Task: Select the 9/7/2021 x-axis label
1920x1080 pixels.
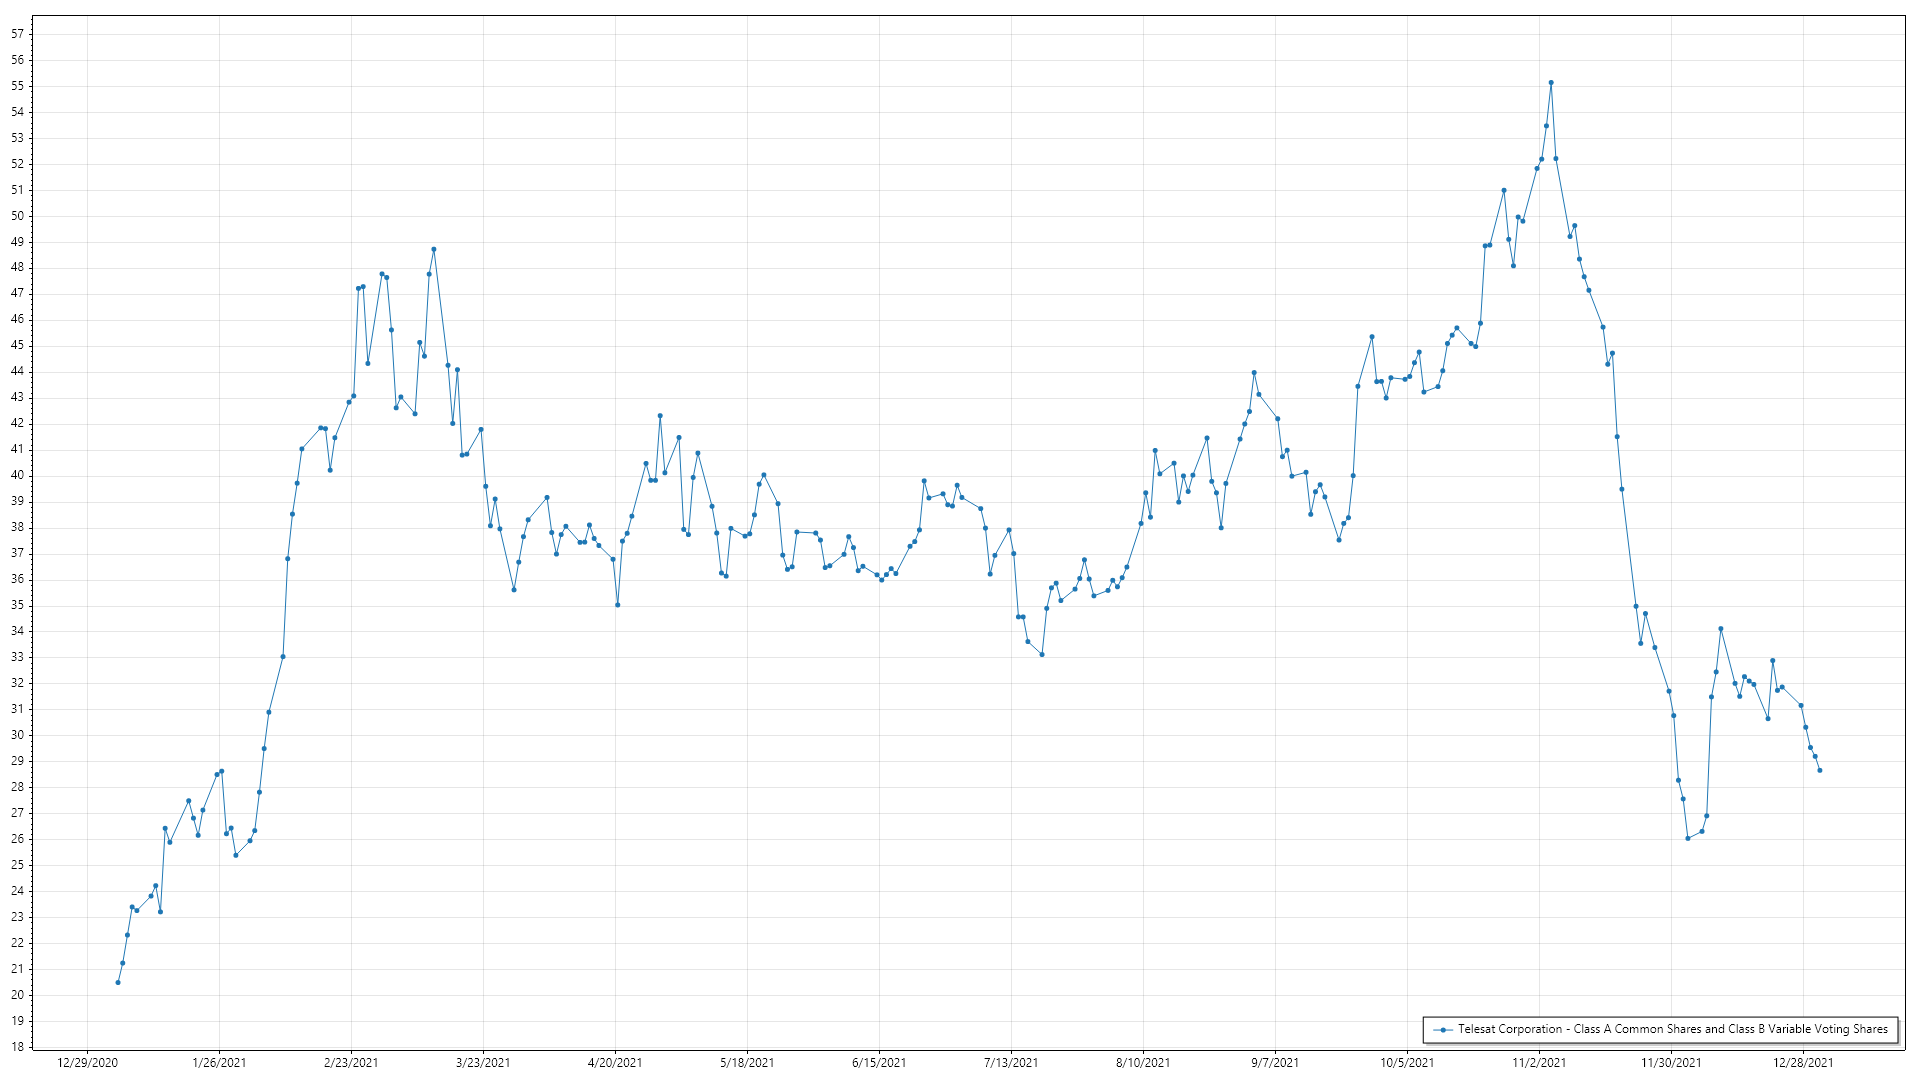Action: (x=1275, y=1062)
